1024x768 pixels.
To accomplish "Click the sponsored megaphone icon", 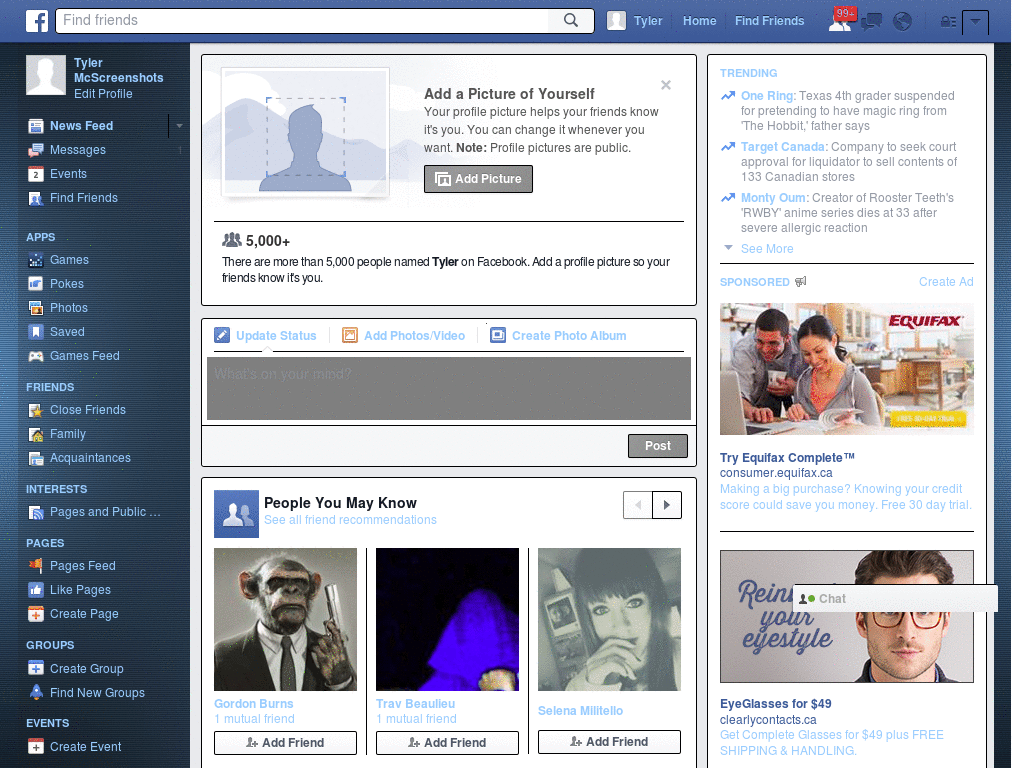I will point(801,281).
